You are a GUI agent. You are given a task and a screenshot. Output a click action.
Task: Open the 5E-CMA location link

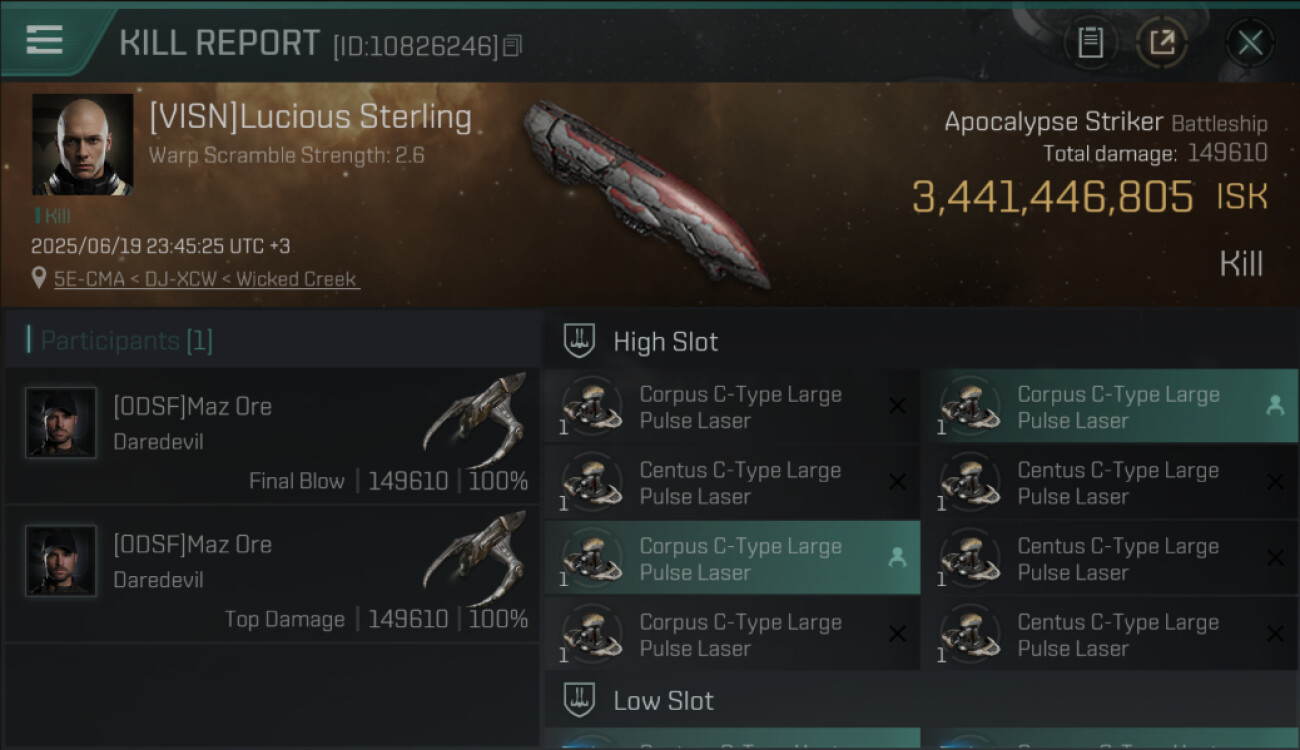click(x=206, y=279)
